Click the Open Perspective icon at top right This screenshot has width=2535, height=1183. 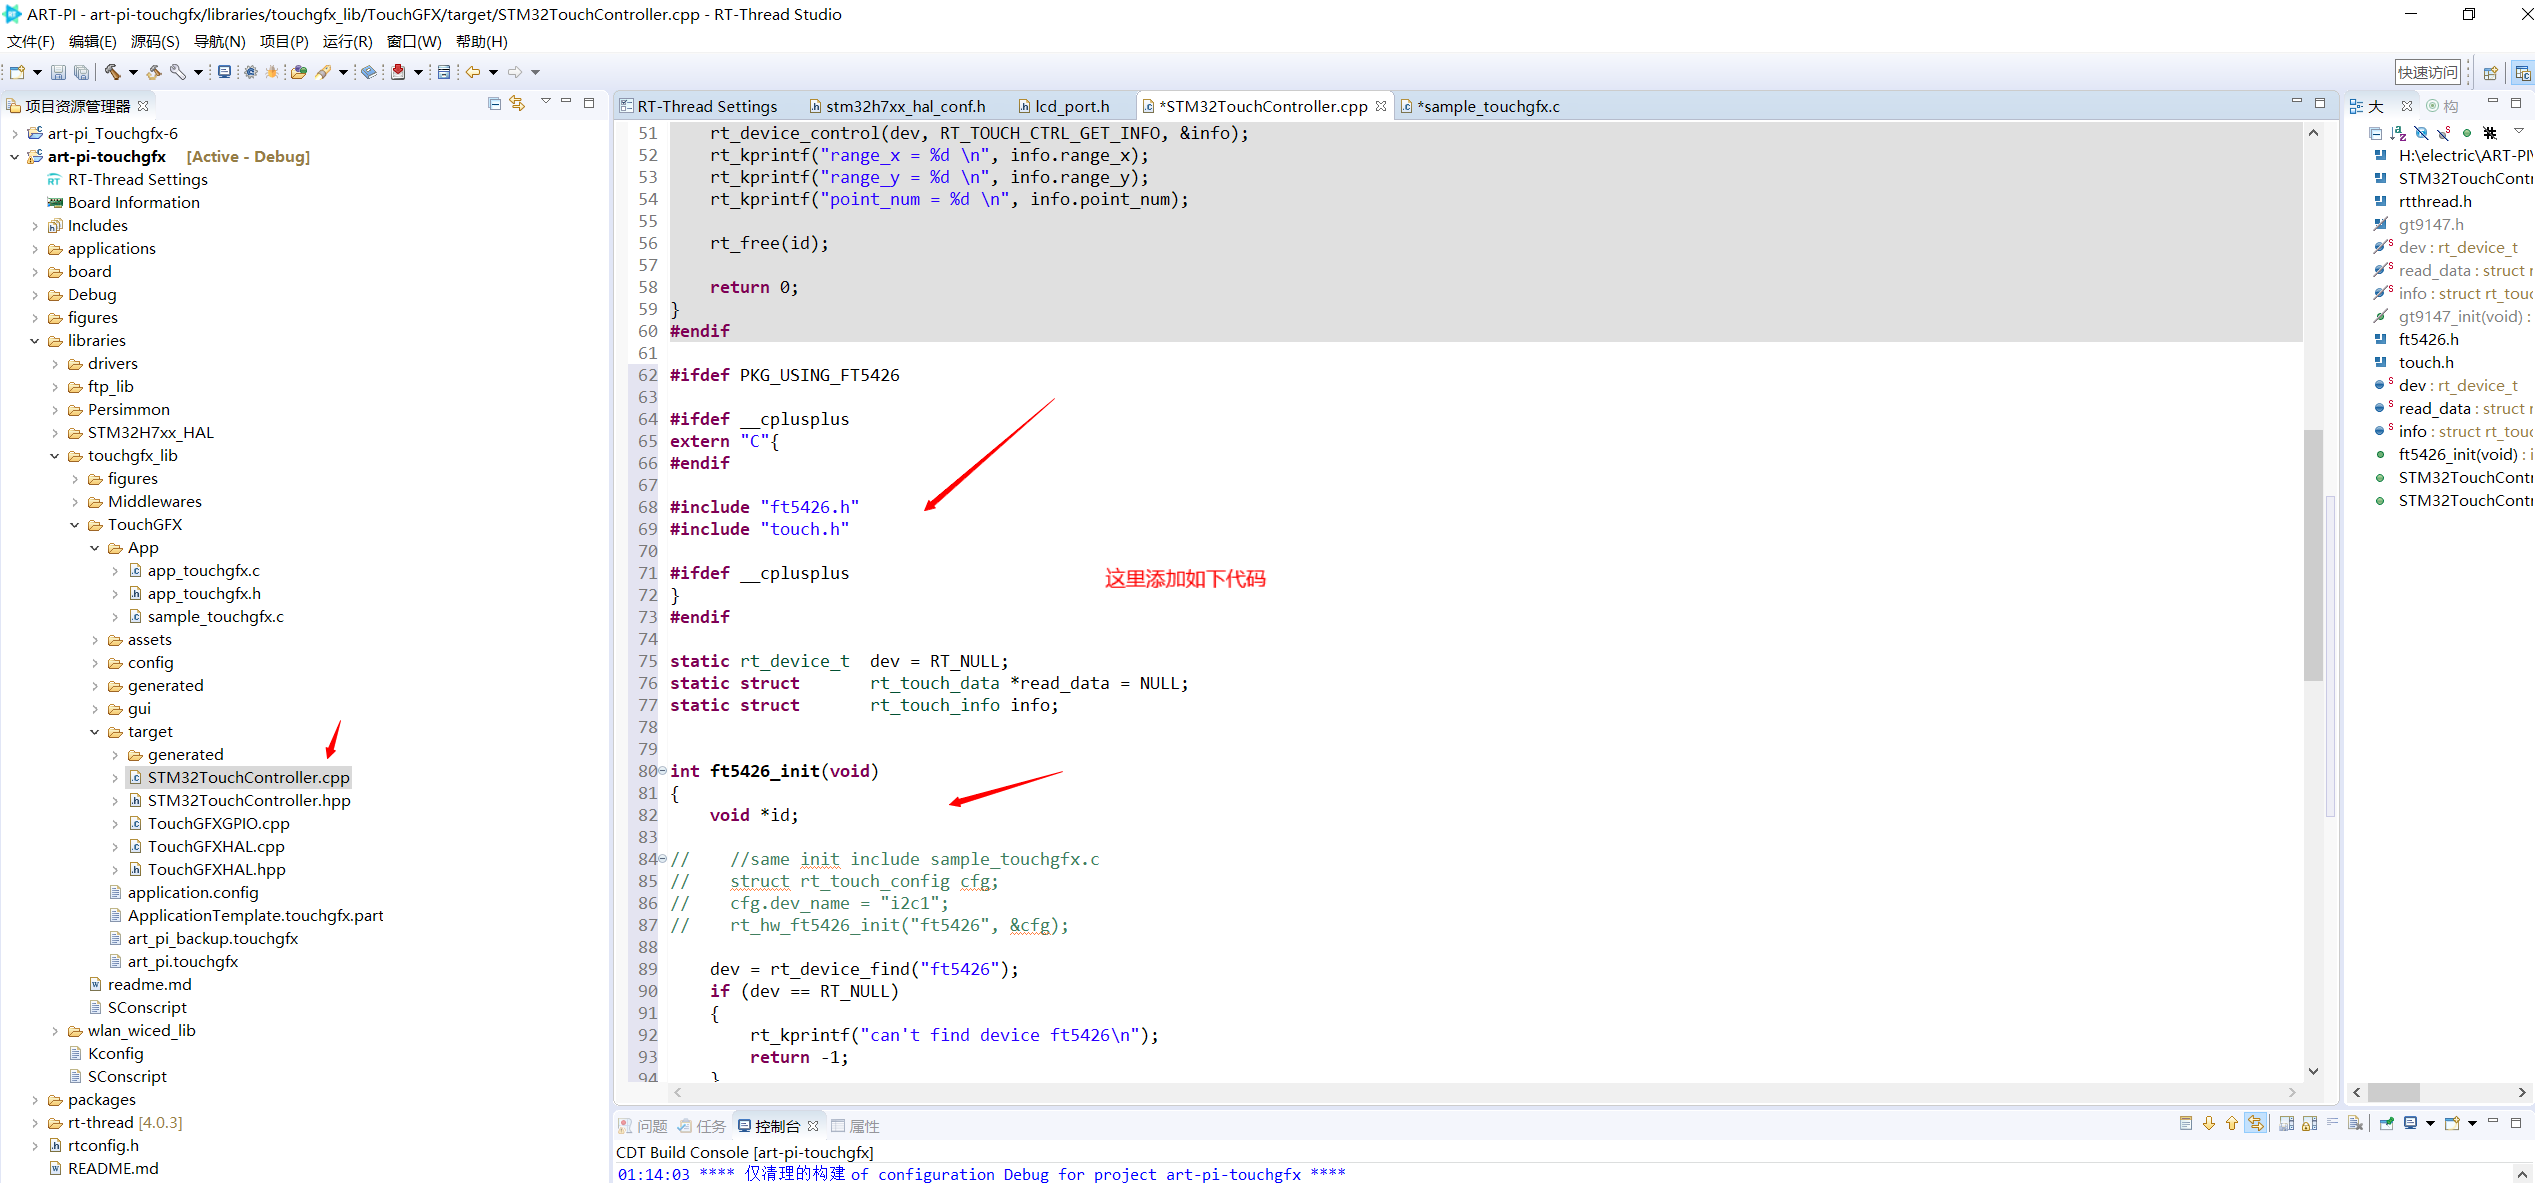pyautogui.click(x=2491, y=73)
